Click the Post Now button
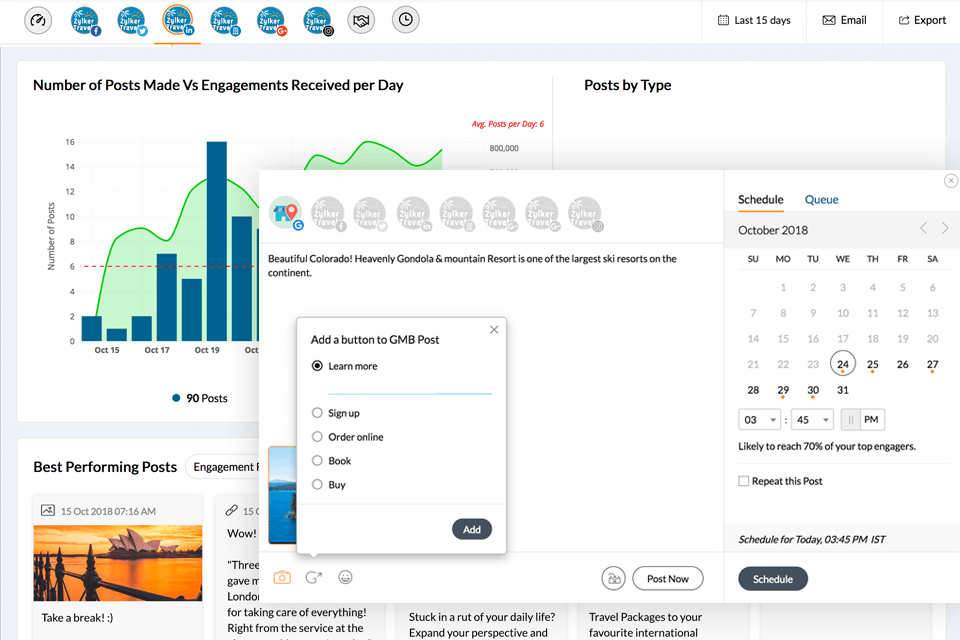 [667, 578]
